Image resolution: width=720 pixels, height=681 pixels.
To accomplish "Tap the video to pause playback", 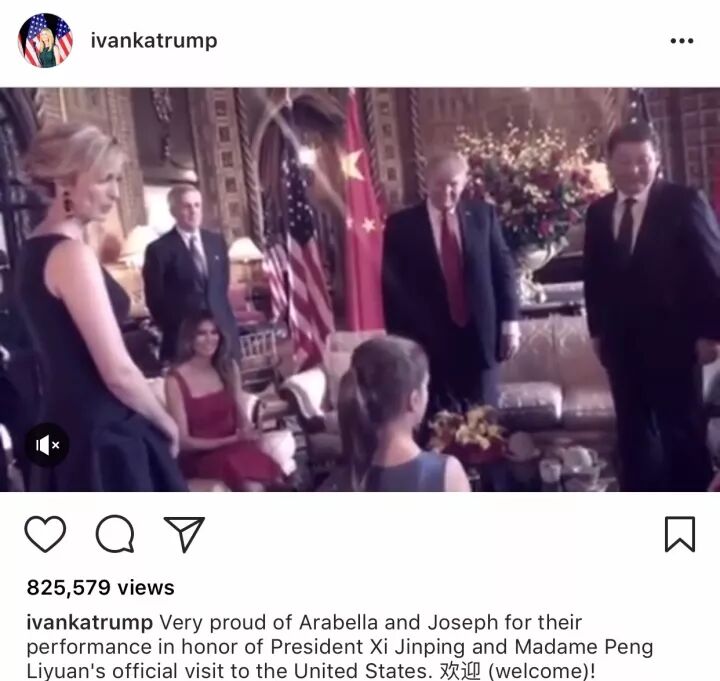I will pyautogui.click(x=360, y=289).
